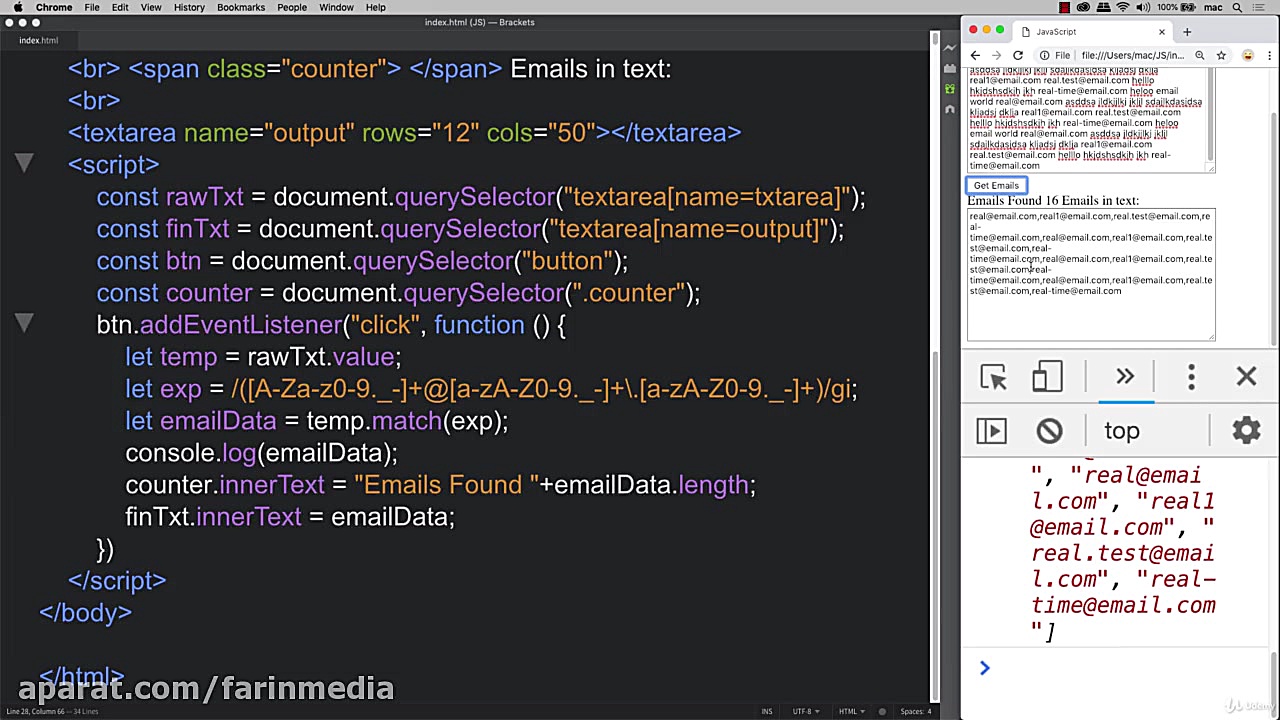The width and height of the screenshot is (1280, 720).
Task: Close the JavaScript browser tab
Action: 1161,31
